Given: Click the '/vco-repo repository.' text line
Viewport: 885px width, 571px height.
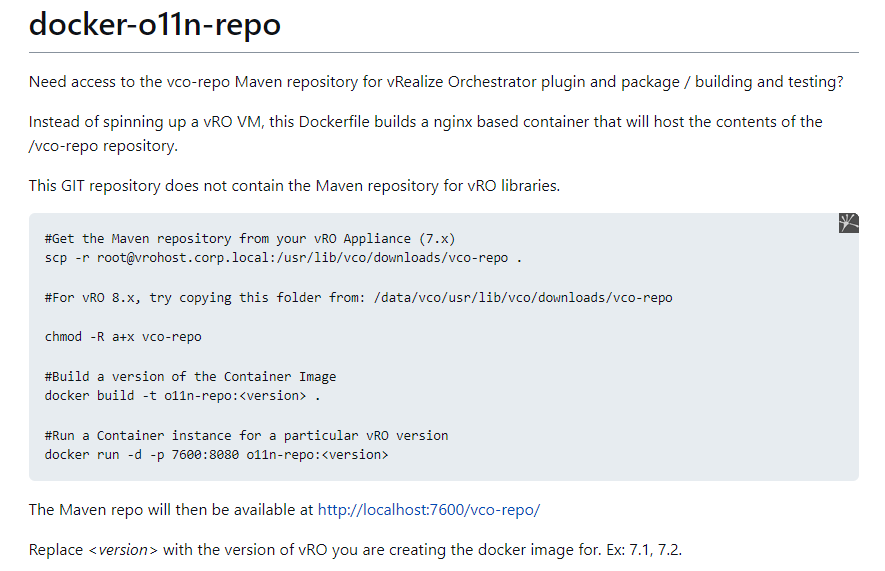Looking at the screenshot, I should click(x=103, y=146).
